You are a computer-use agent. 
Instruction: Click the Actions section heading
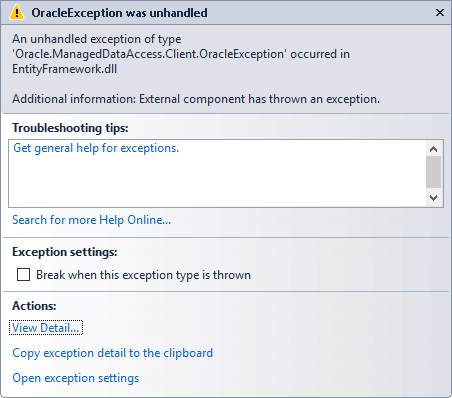(x=34, y=306)
